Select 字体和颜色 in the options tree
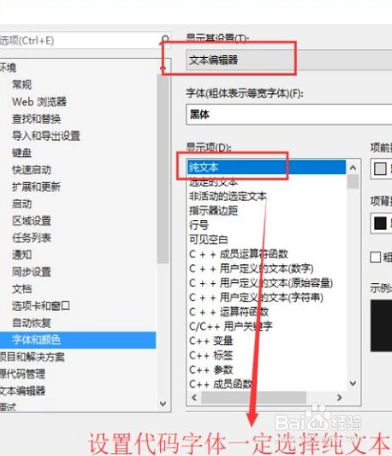 click(x=78, y=340)
